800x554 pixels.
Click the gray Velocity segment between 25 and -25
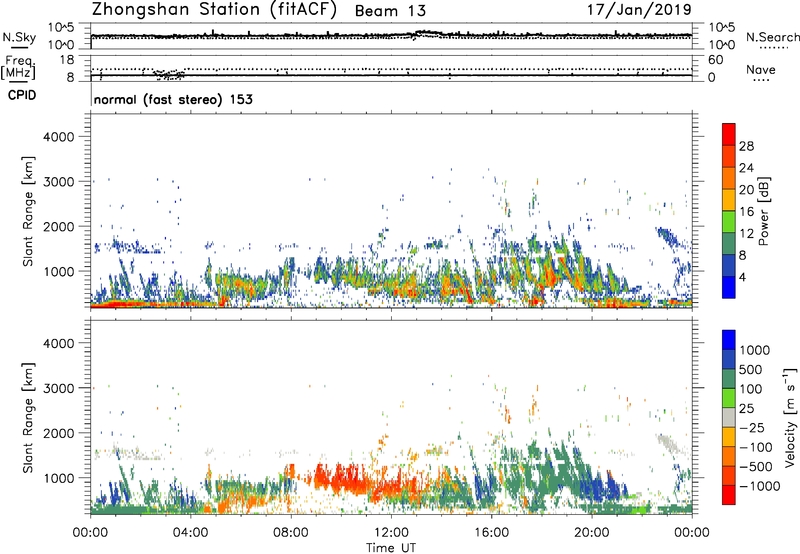click(729, 417)
